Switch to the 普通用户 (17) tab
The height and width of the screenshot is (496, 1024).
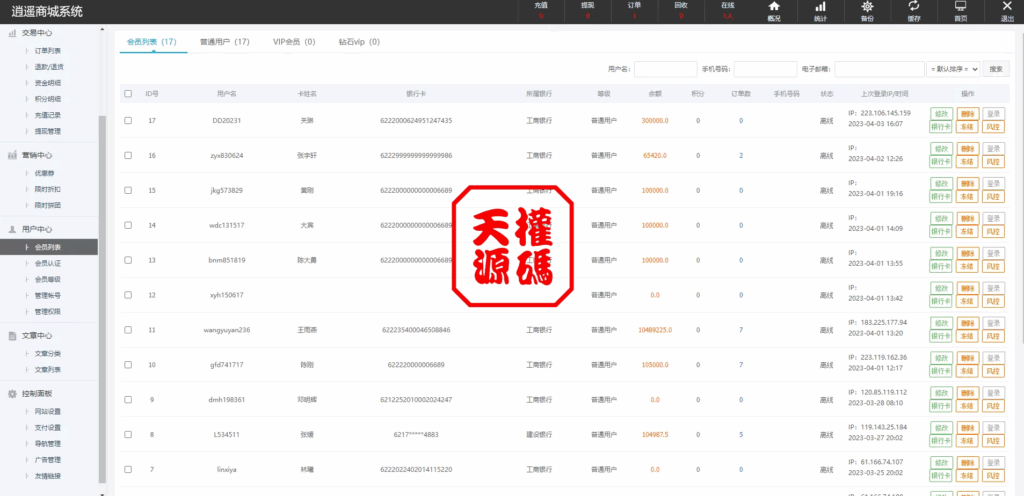click(x=225, y=42)
